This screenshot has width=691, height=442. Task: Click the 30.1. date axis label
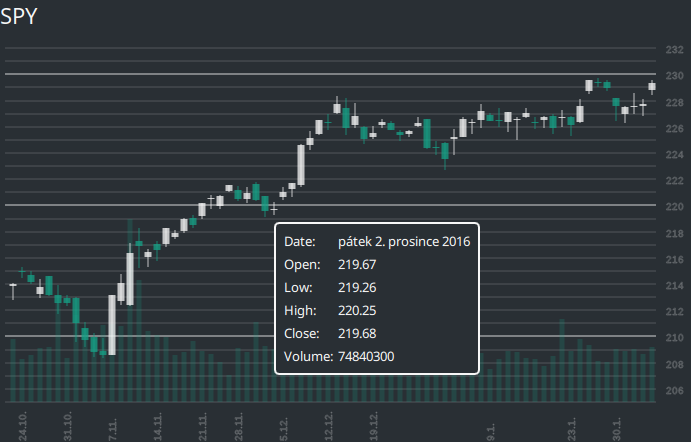pyautogui.click(x=617, y=430)
